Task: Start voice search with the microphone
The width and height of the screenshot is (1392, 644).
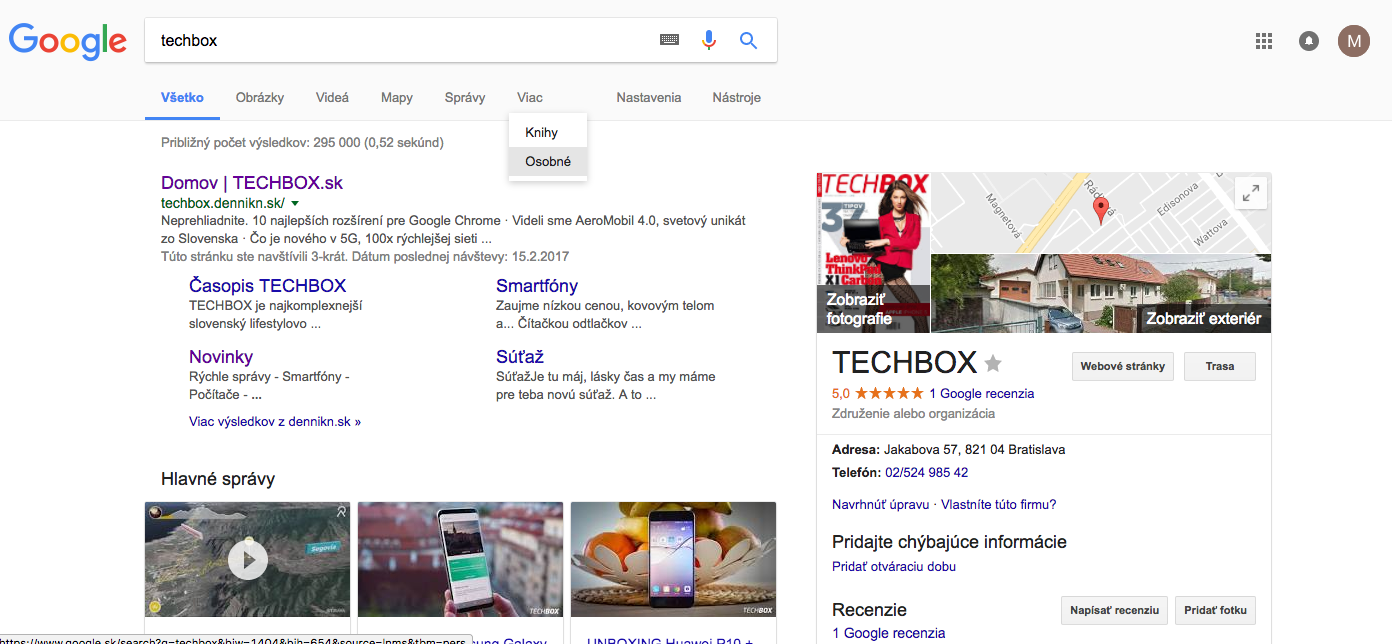Action: pyautogui.click(x=709, y=40)
